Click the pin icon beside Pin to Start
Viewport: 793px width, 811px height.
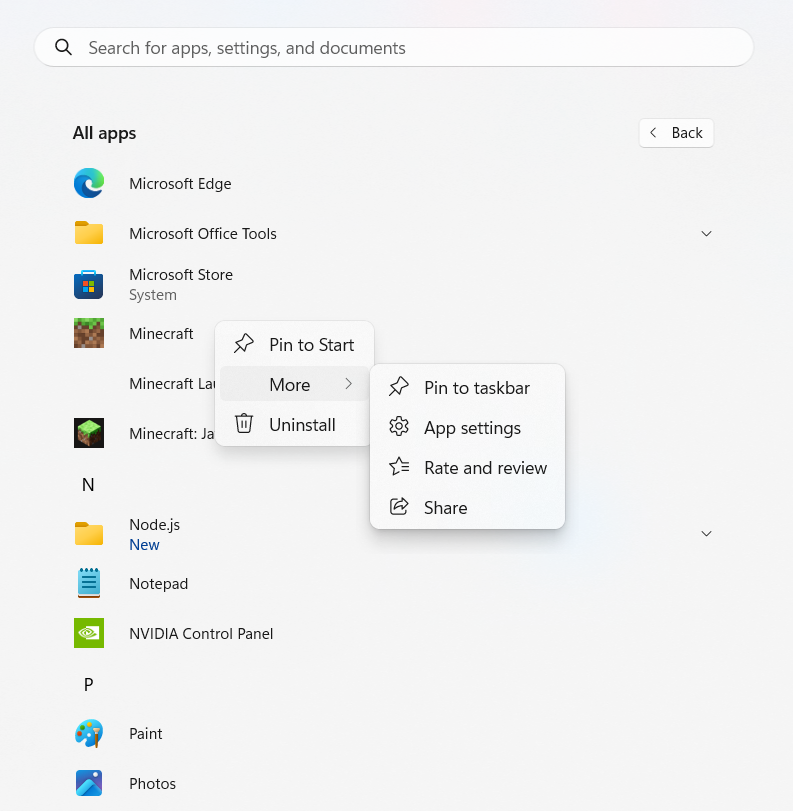(x=244, y=344)
